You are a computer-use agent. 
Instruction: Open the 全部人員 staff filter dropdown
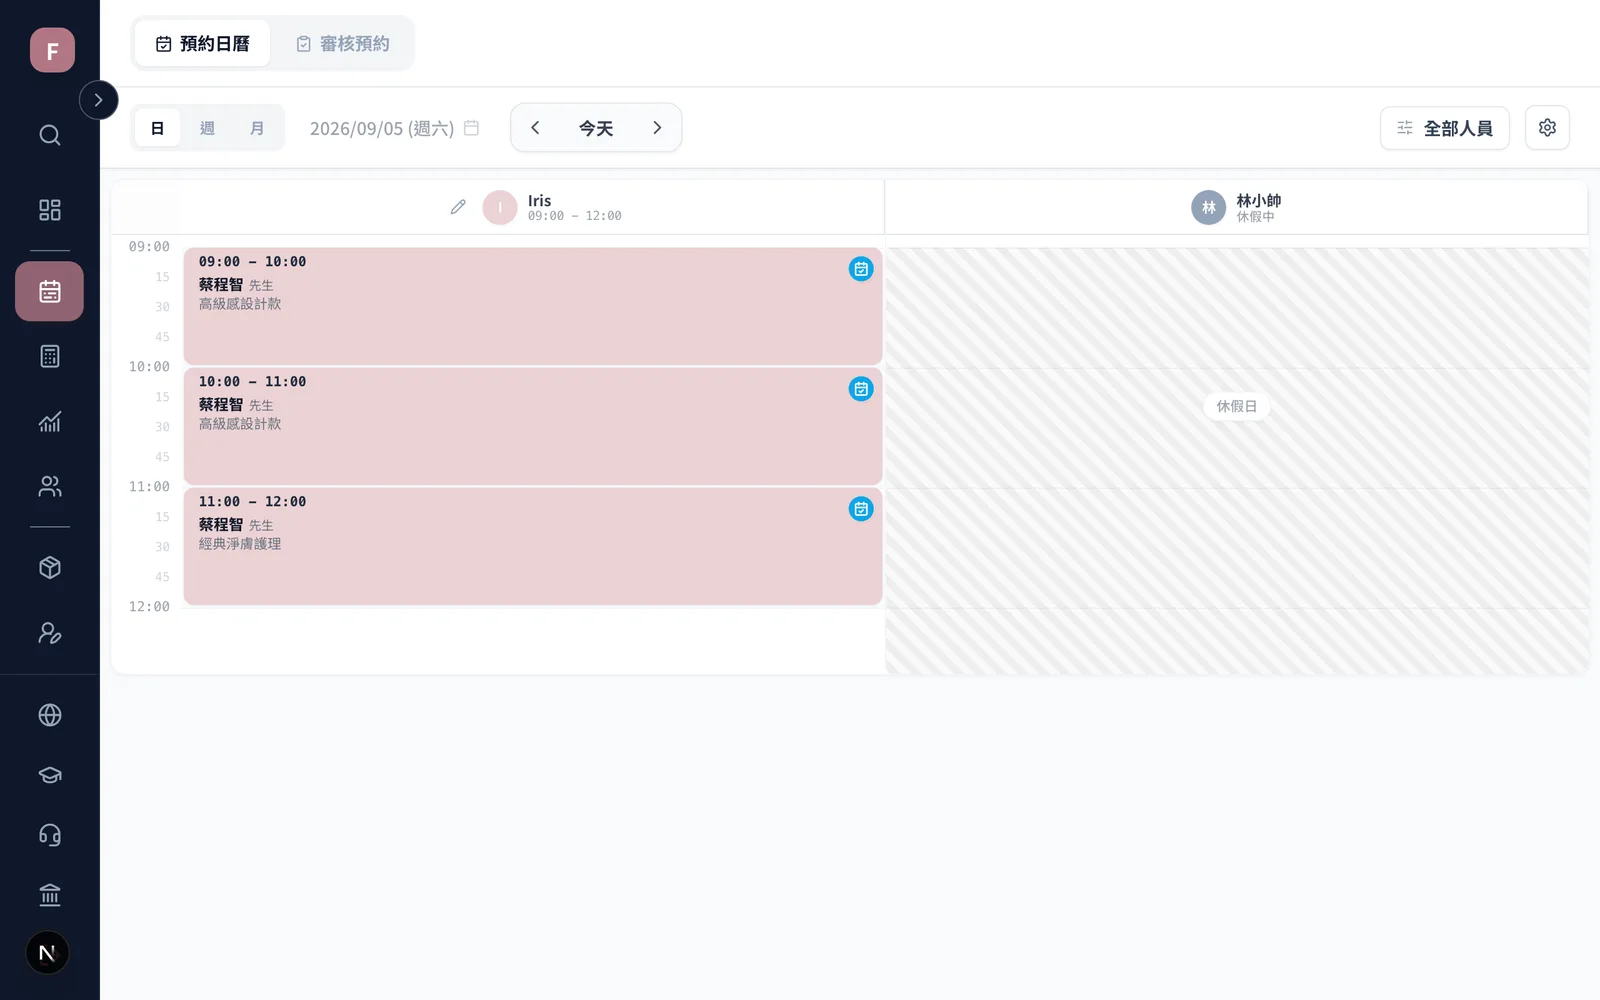(1444, 128)
